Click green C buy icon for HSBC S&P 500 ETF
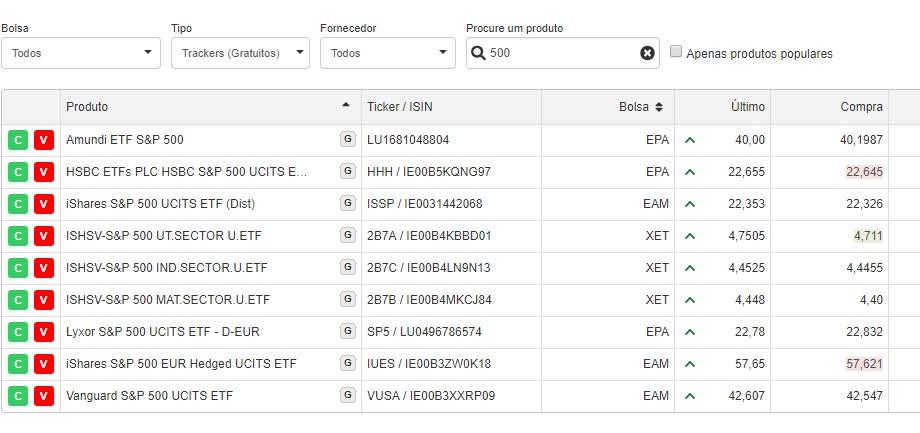 [18, 172]
